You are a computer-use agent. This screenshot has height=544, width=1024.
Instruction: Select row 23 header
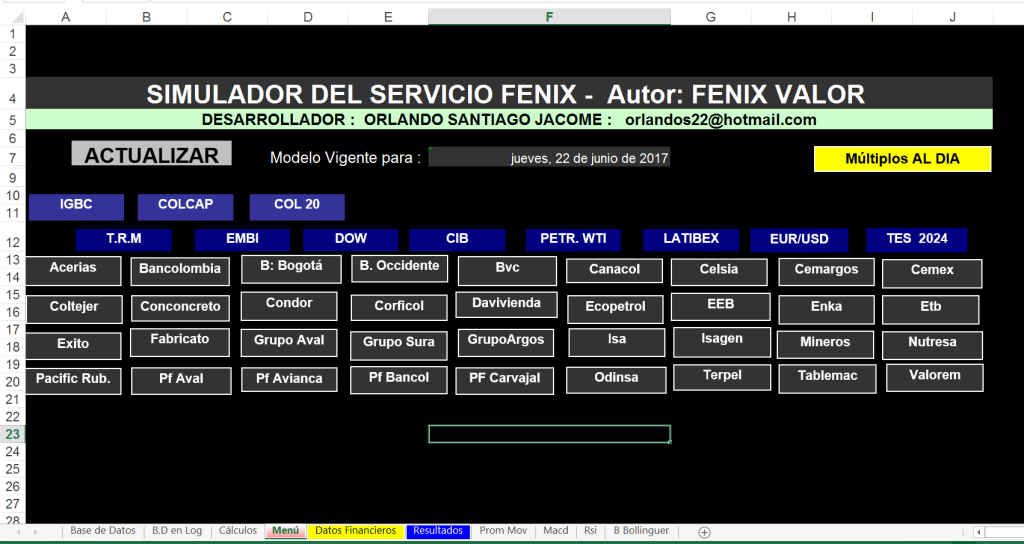[x=12, y=434]
